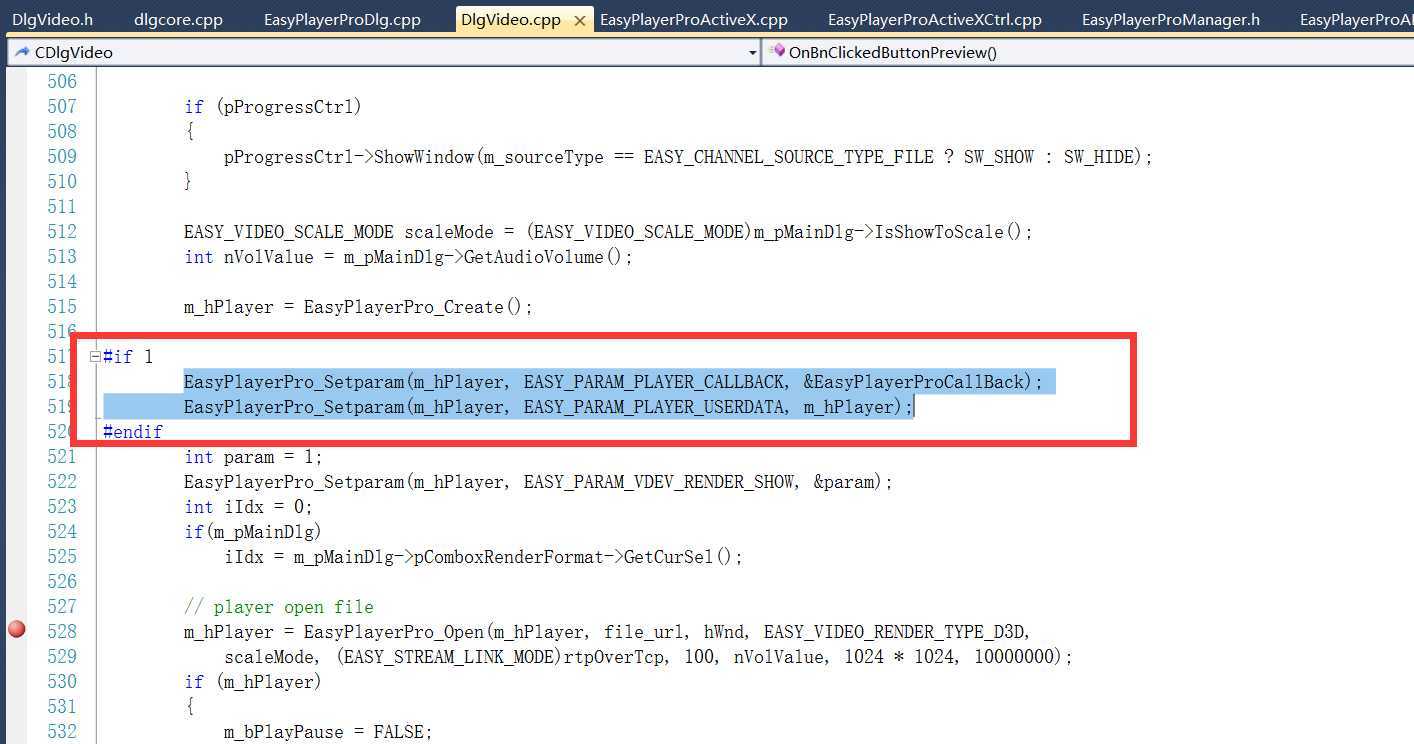Click the class icon in scope box
This screenshot has width=1414, height=744.
click(21, 52)
